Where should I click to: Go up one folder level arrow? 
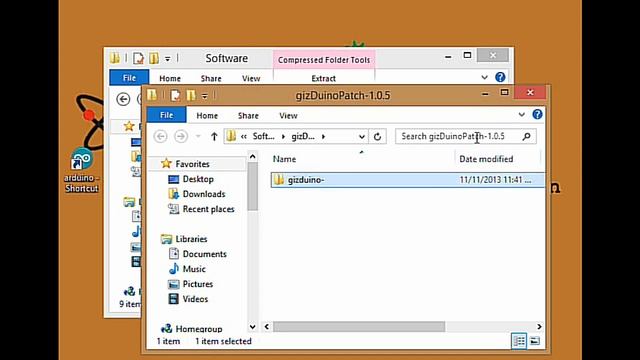[214, 136]
